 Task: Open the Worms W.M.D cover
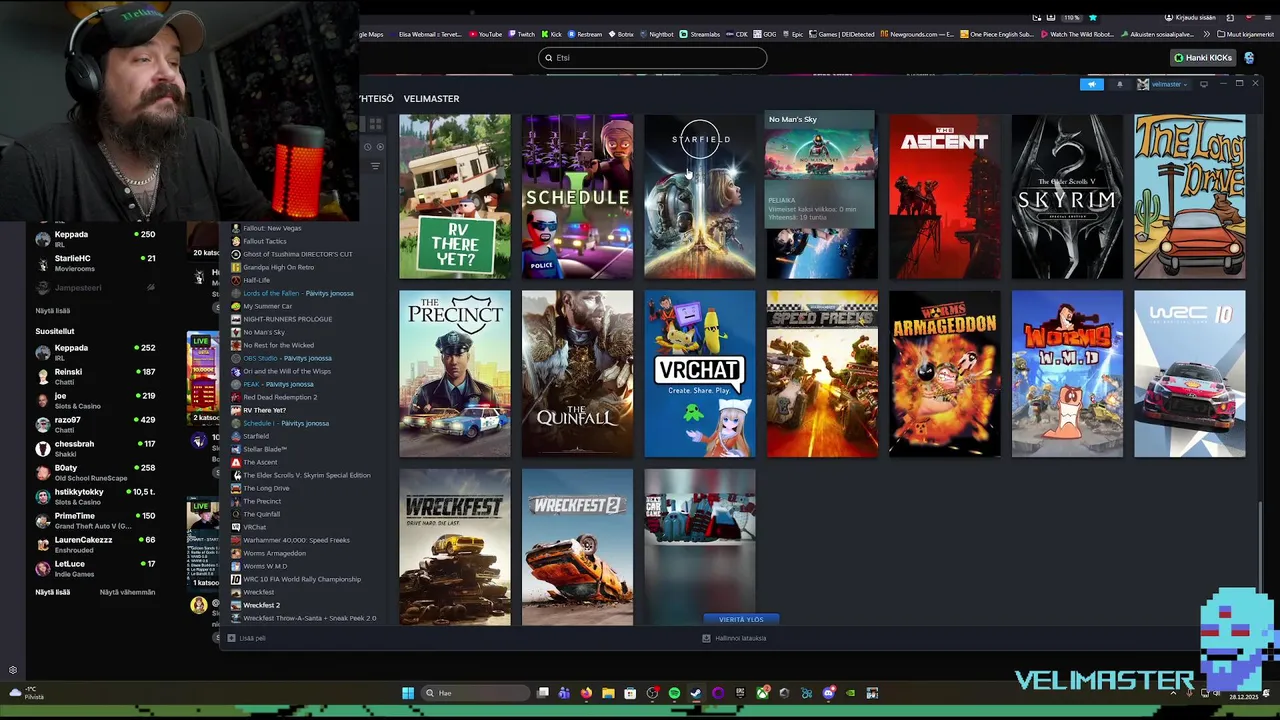1067,373
